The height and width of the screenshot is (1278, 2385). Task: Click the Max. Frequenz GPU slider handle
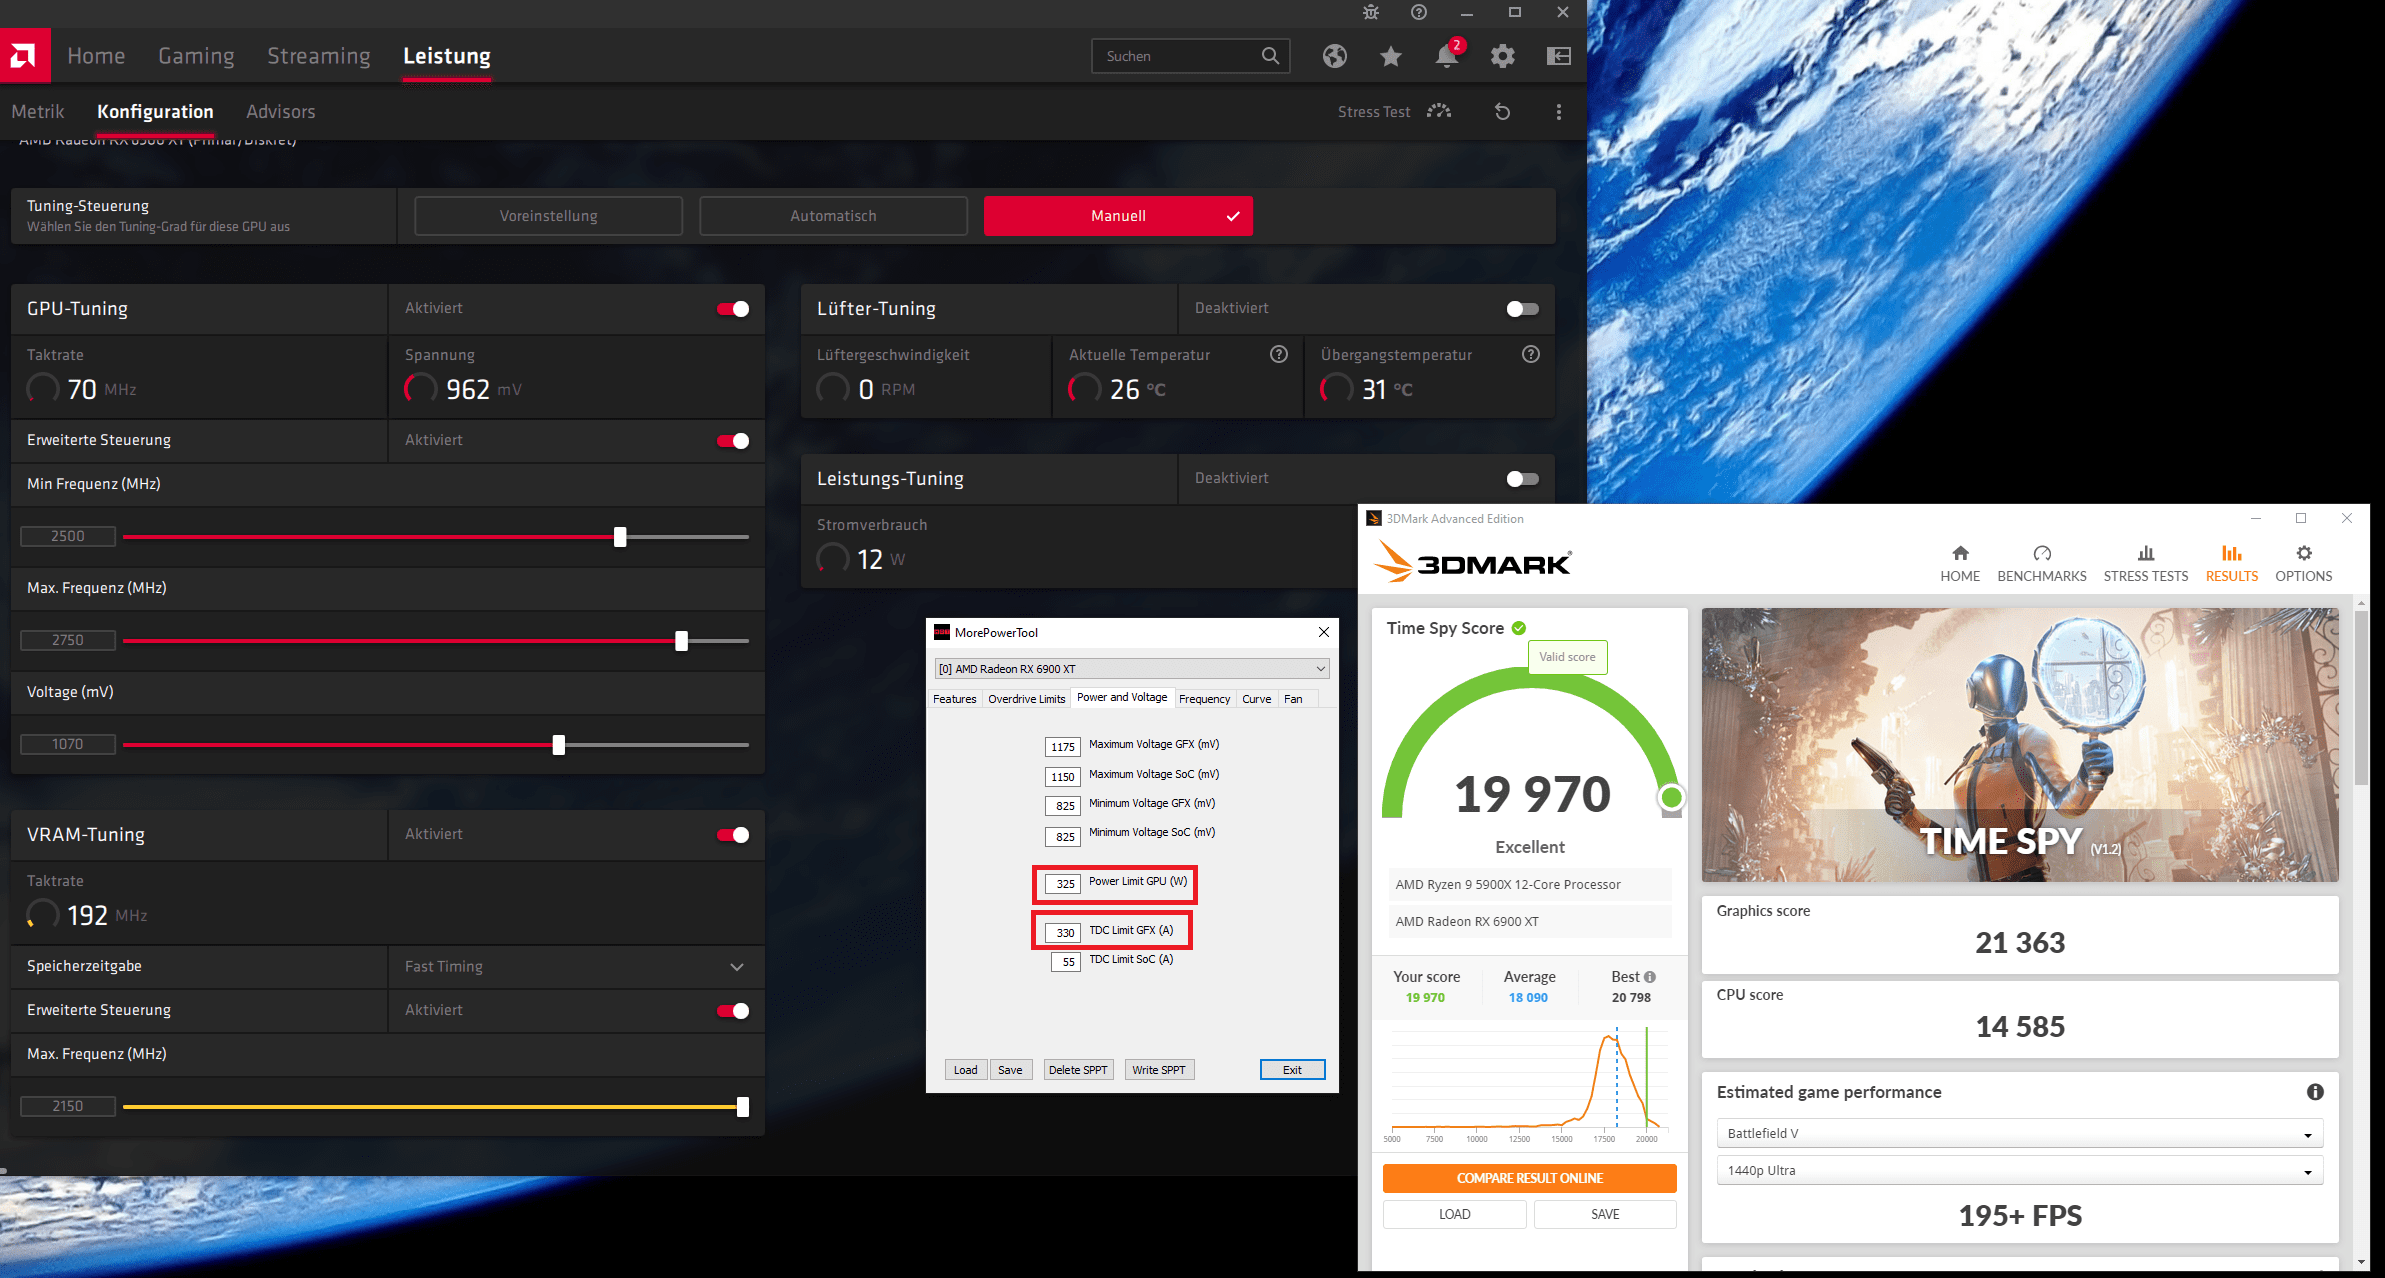(x=681, y=641)
